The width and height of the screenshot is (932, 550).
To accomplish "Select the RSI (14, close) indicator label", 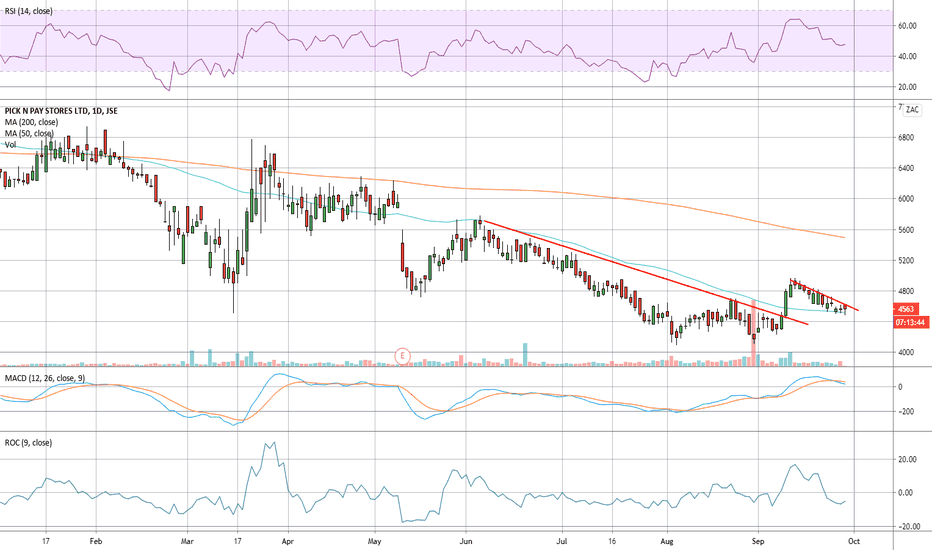I will tap(29, 11).
